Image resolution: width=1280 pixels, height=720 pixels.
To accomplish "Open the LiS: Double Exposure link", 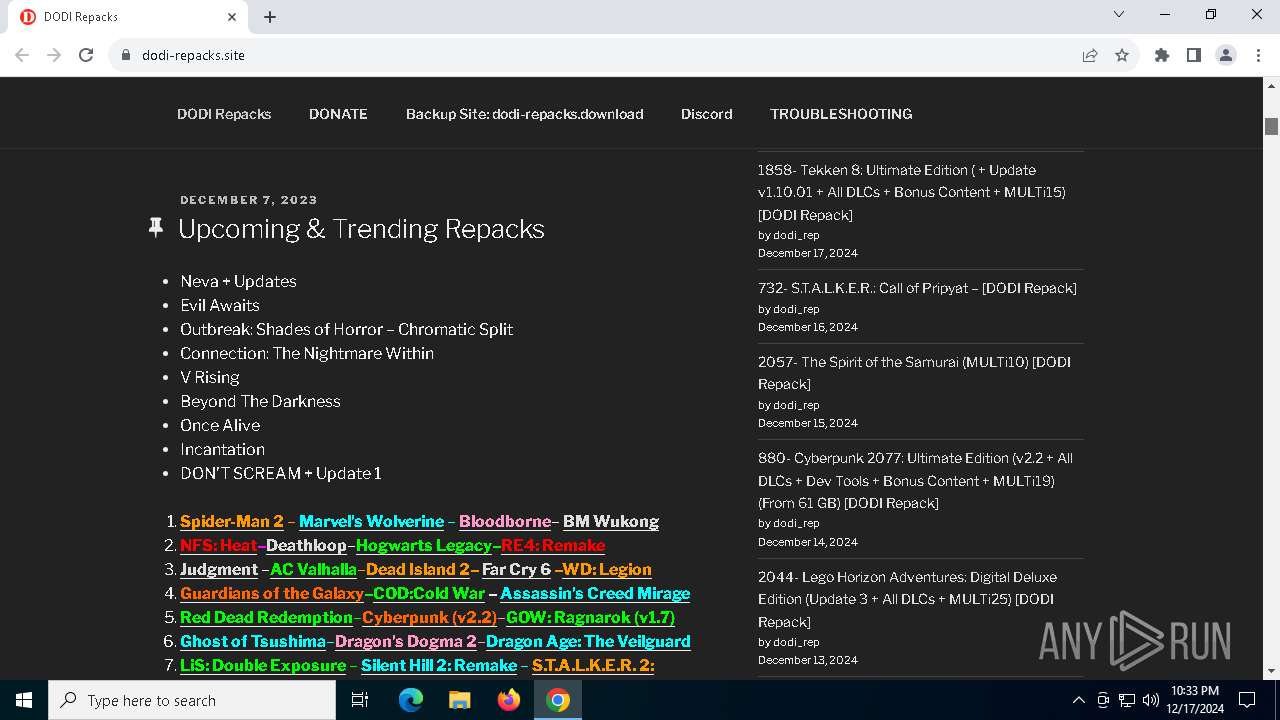I will 263,665.
